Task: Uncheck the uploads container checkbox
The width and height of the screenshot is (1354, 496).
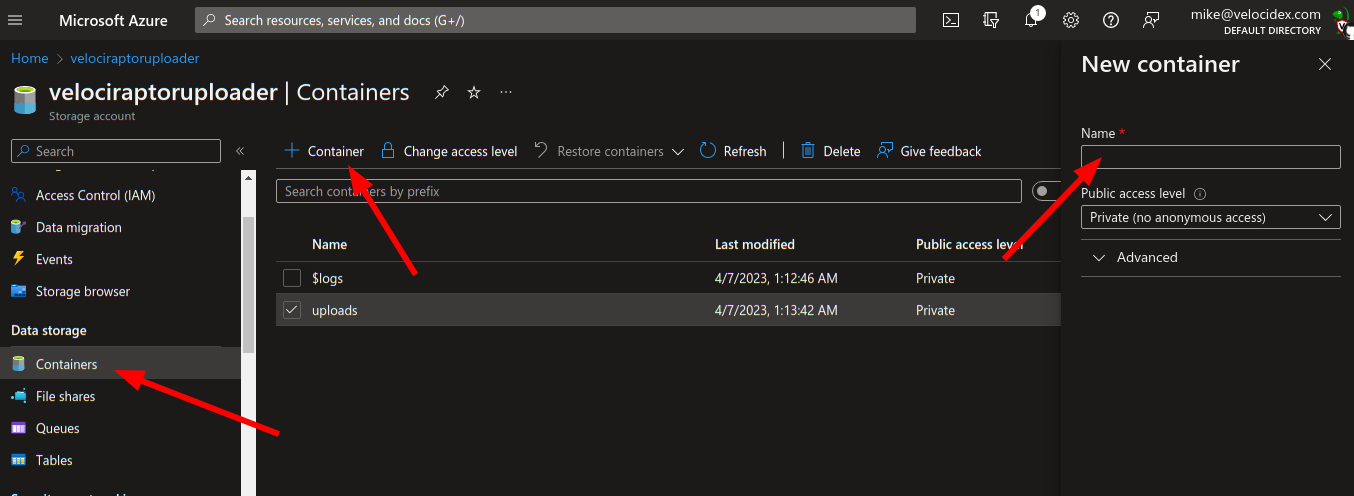Action: 292,310
